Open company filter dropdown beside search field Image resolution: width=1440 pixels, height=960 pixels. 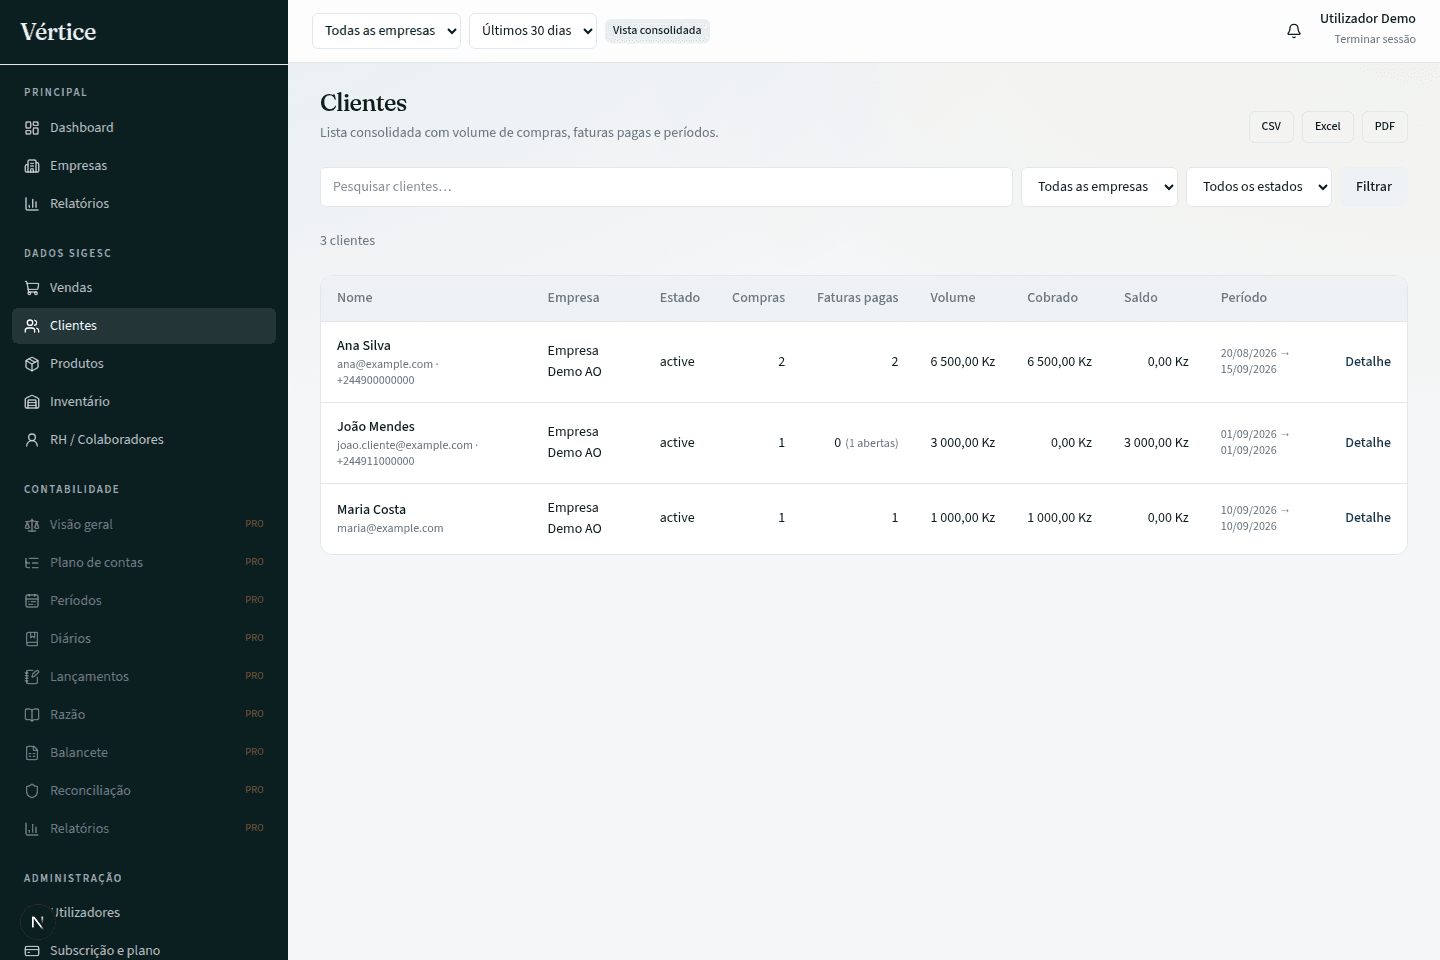(x=1099, y=187)
